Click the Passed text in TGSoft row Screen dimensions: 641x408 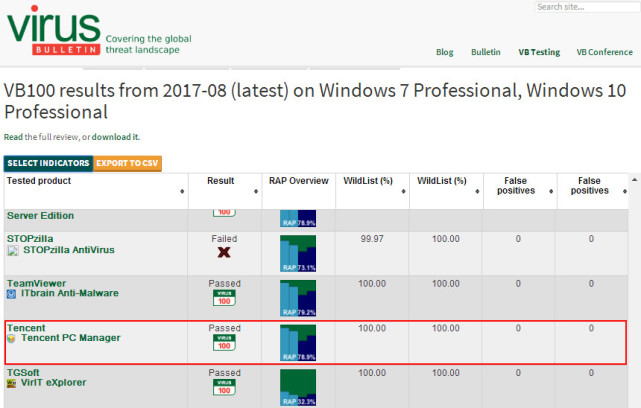tap(224, 372)
